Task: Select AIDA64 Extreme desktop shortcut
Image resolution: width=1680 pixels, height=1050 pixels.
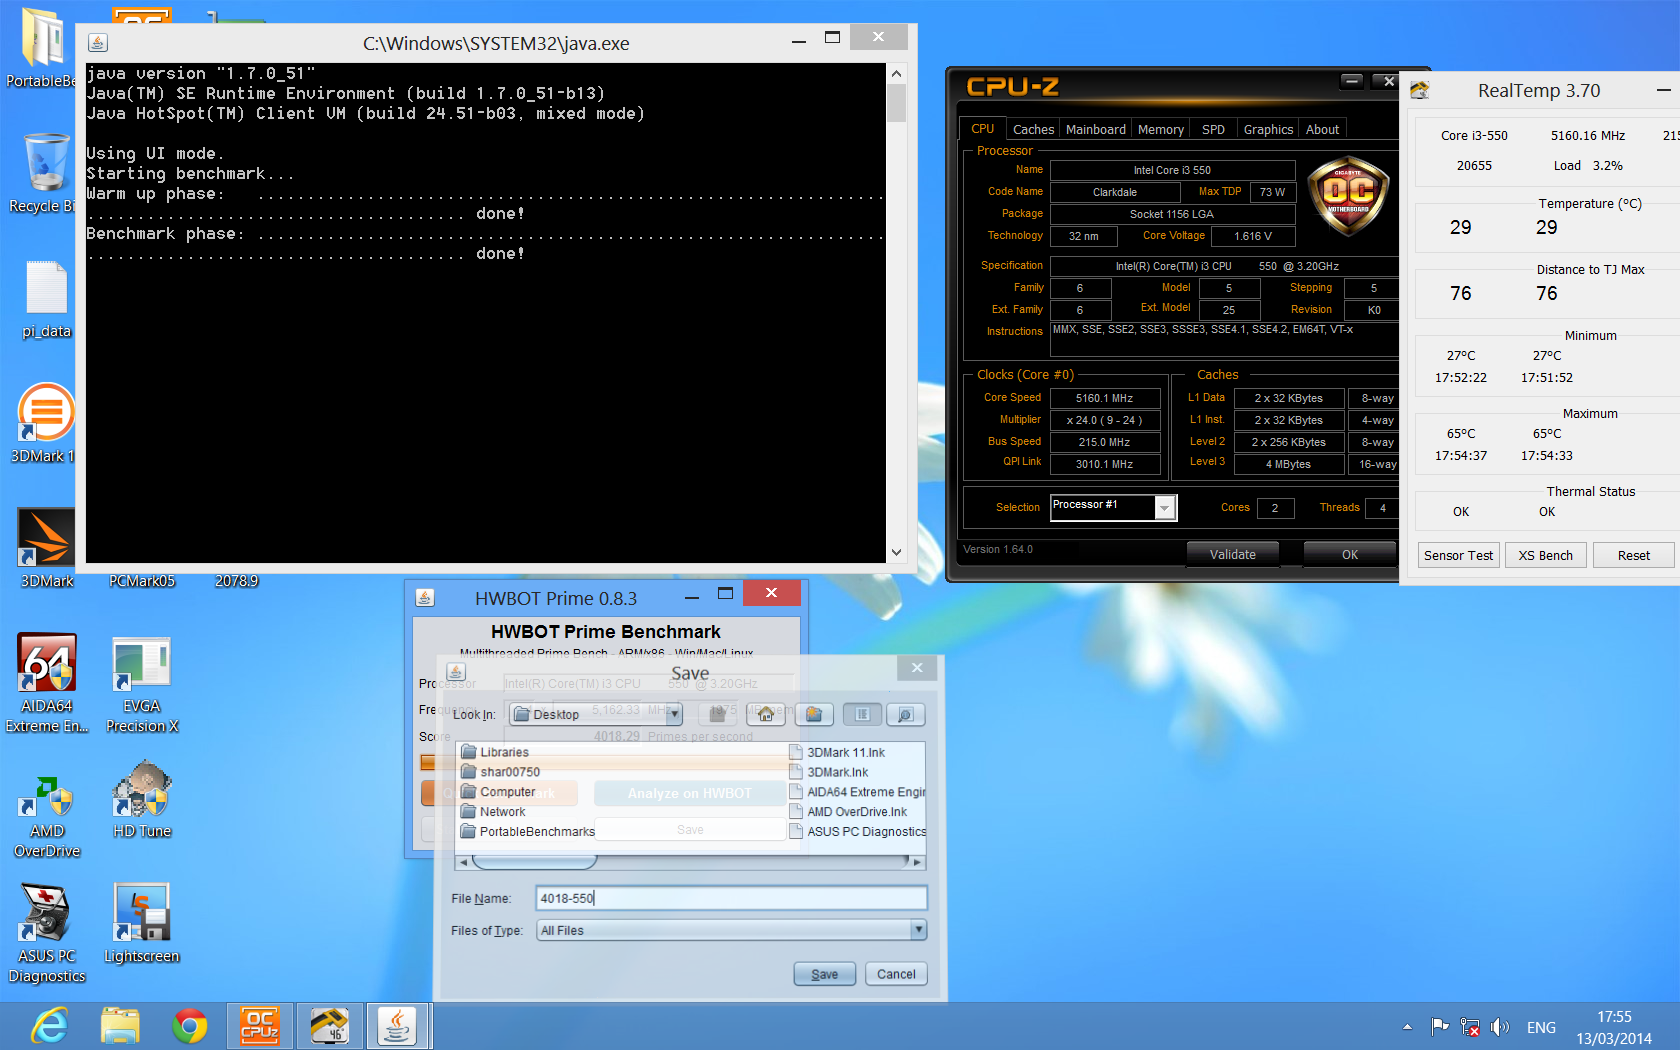Action: (46, 683)
